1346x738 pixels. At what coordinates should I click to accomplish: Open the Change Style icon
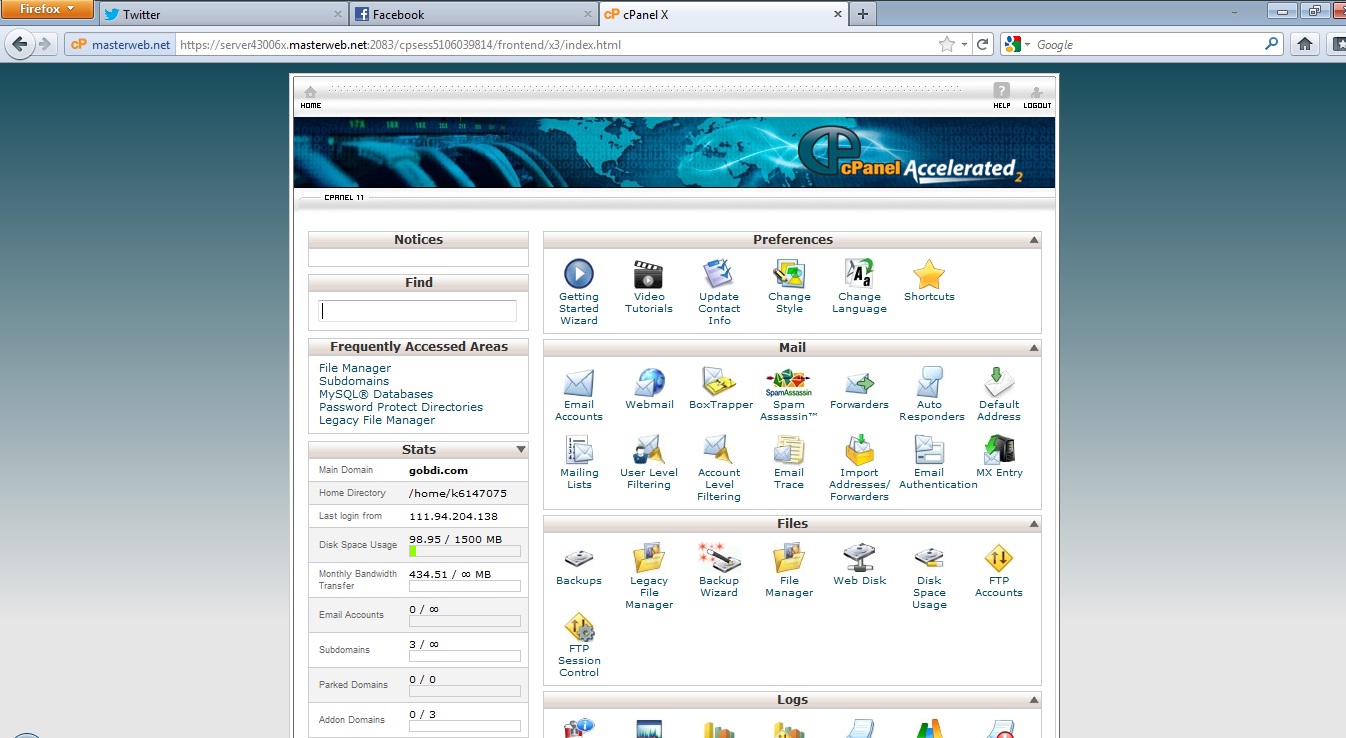click(x=789, y=274)
